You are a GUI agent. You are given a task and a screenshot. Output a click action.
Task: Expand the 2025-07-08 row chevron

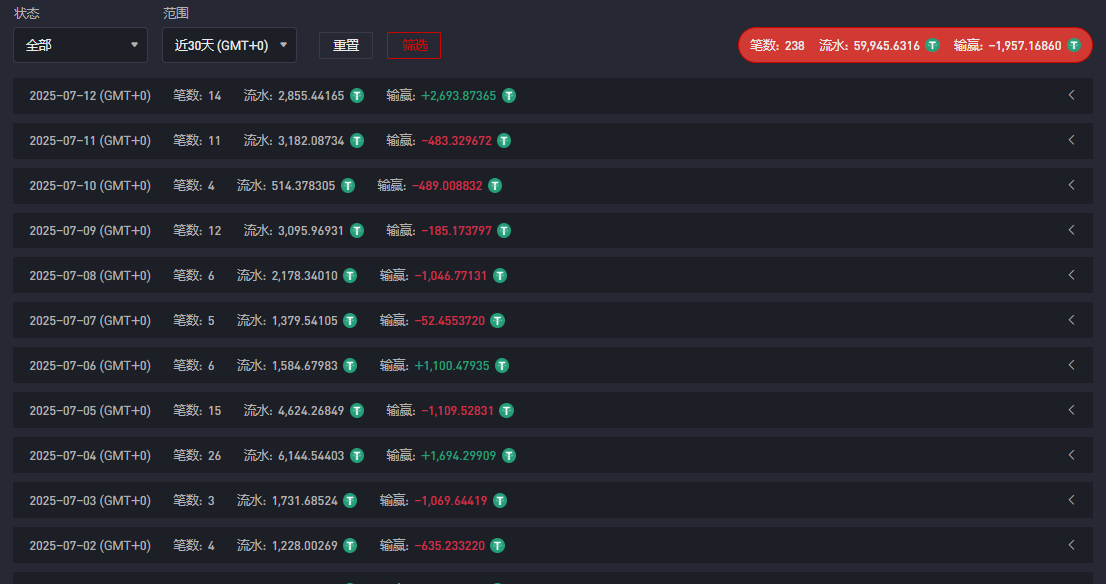pyautogui.click(x=1071, y=275)
